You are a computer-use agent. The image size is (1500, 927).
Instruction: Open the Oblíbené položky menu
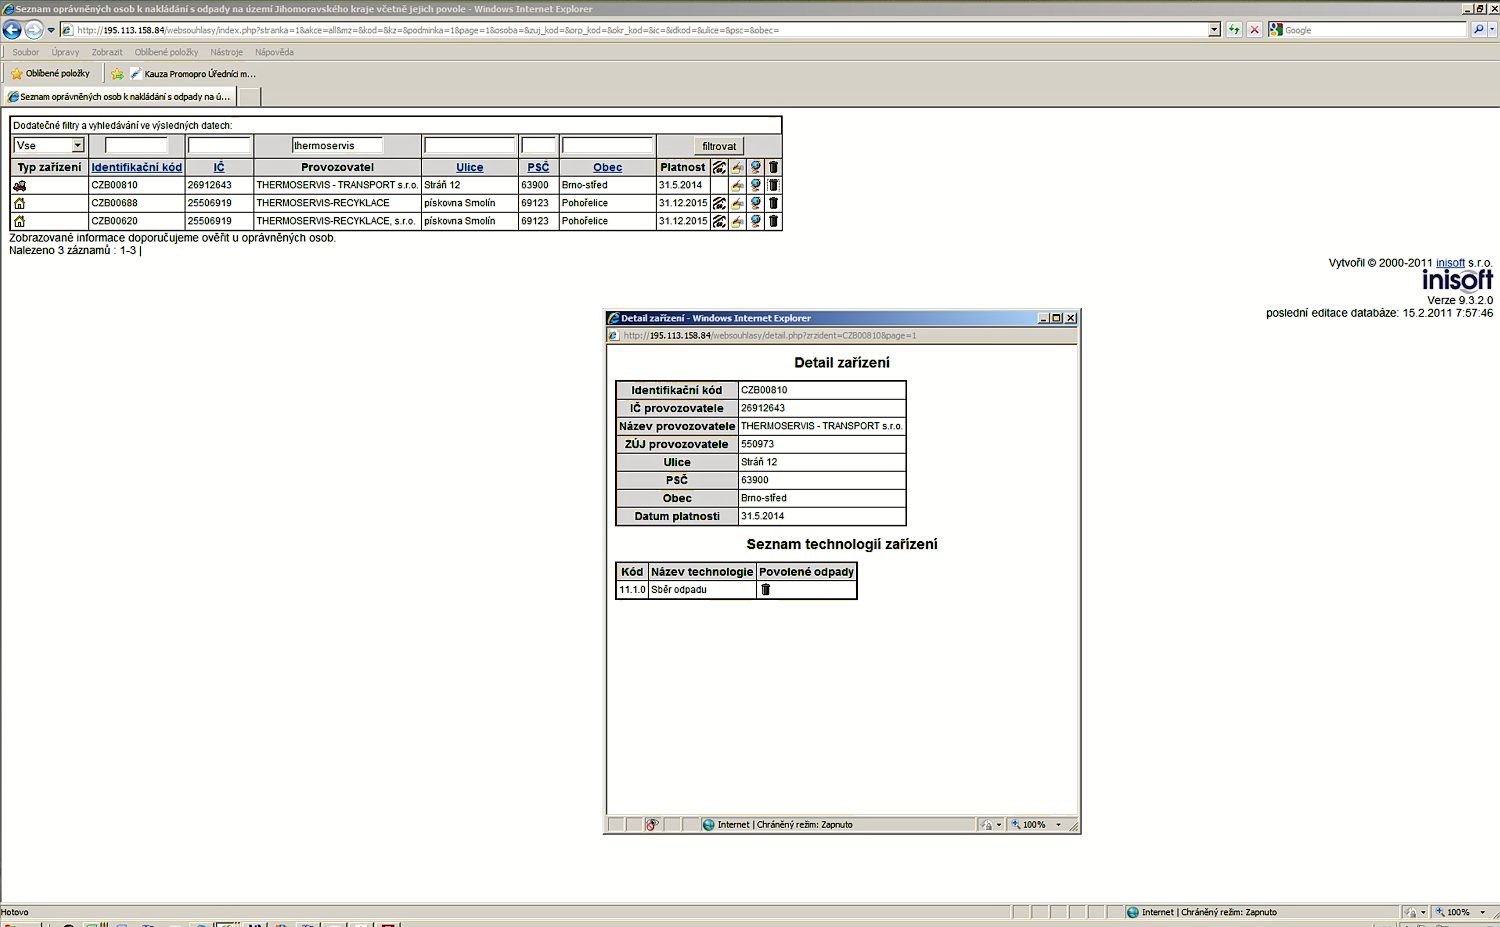pyautogui.click(x=166, y=52)
